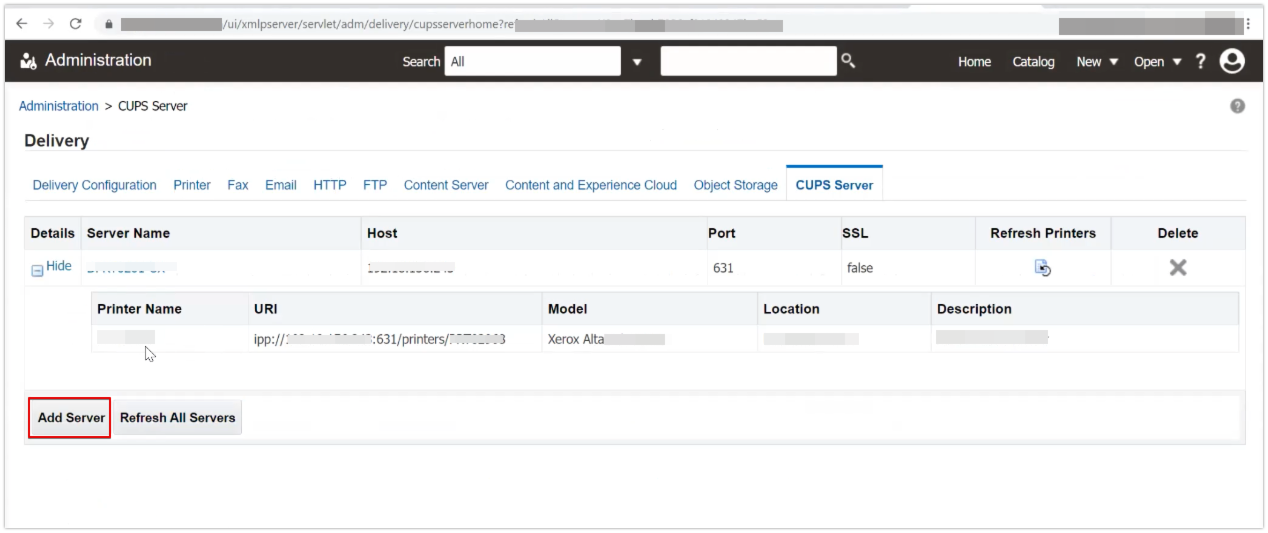Open the help question mark in header
The width and height of the screenshot is (1268, 533).
tap(1201, 61)
